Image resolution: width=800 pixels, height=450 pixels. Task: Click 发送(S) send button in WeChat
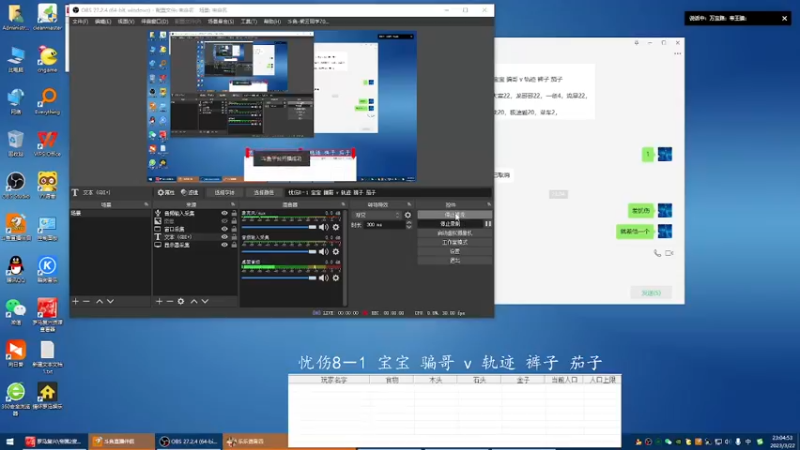coord(651,293)
